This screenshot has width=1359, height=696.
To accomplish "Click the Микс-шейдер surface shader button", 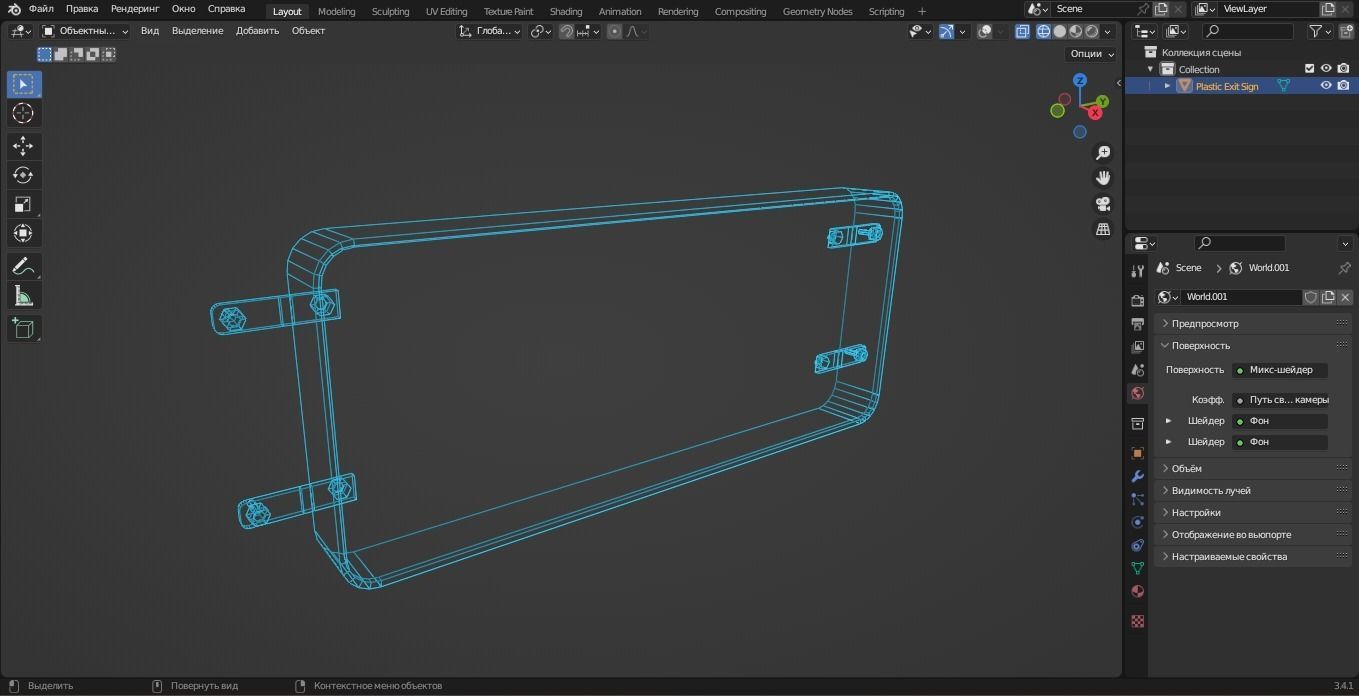I will coord(1280,370).
